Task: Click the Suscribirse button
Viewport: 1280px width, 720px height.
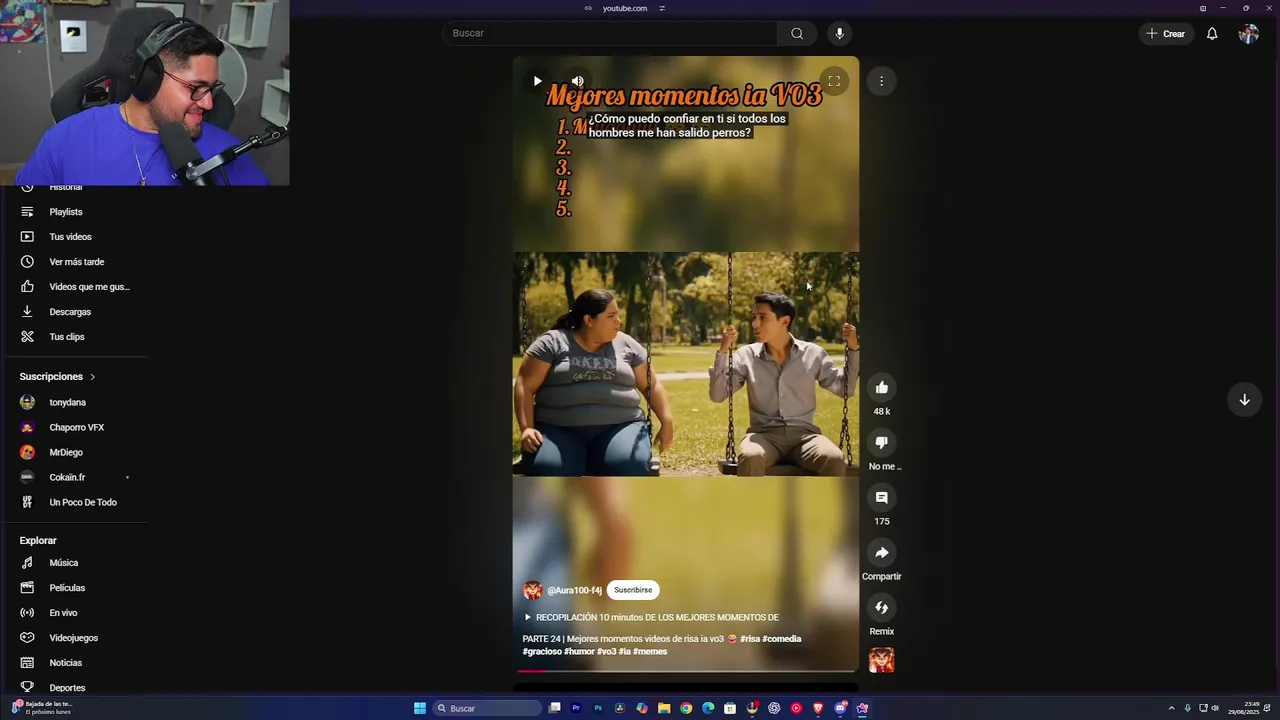Action: [633, 590]
